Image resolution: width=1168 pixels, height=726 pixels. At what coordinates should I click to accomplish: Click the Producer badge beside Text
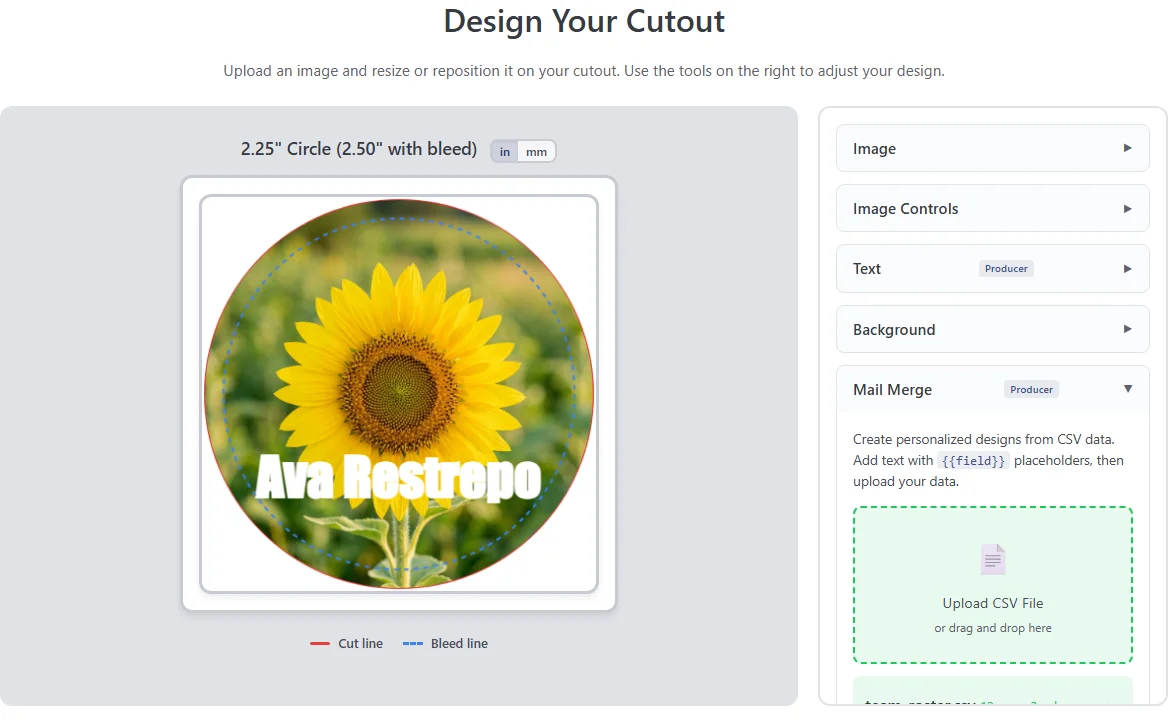tap(1006, 269)
